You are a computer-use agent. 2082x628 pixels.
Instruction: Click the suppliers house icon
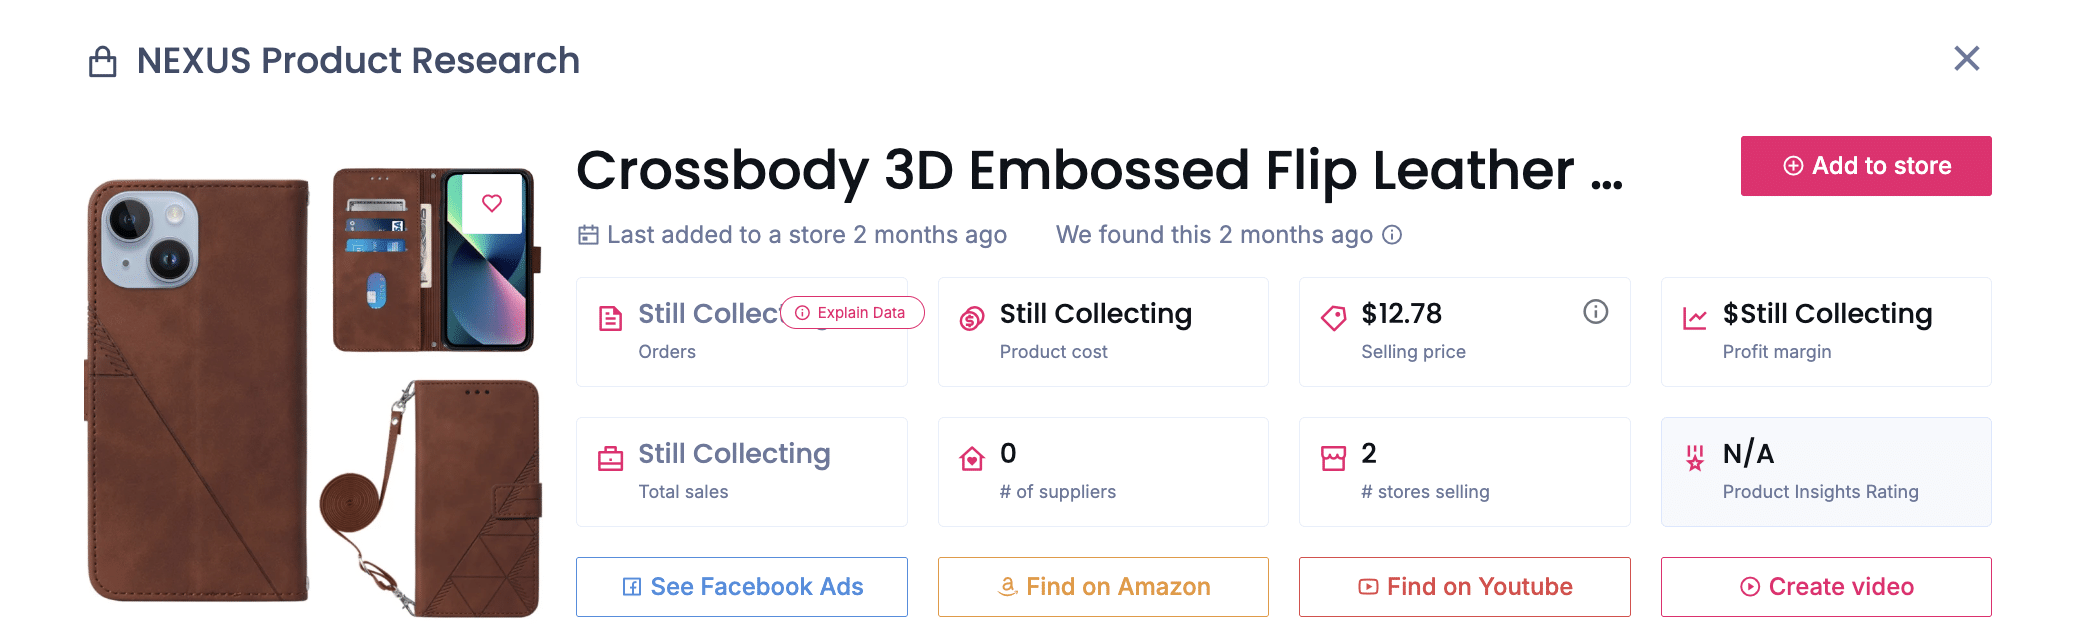click(972, 459)
